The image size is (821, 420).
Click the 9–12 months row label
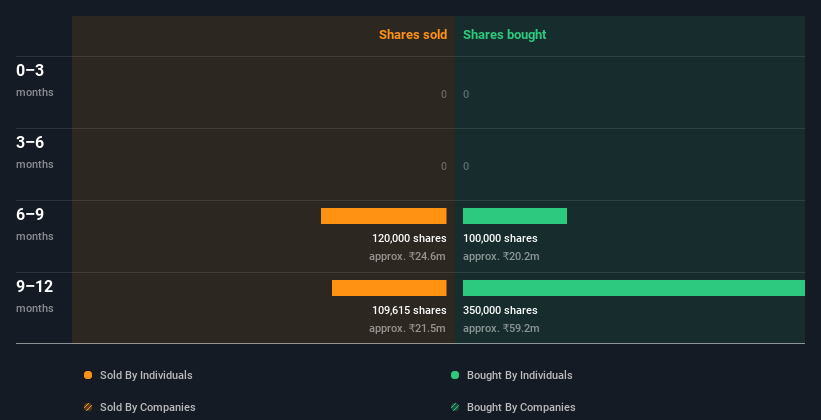click(35, 296)
